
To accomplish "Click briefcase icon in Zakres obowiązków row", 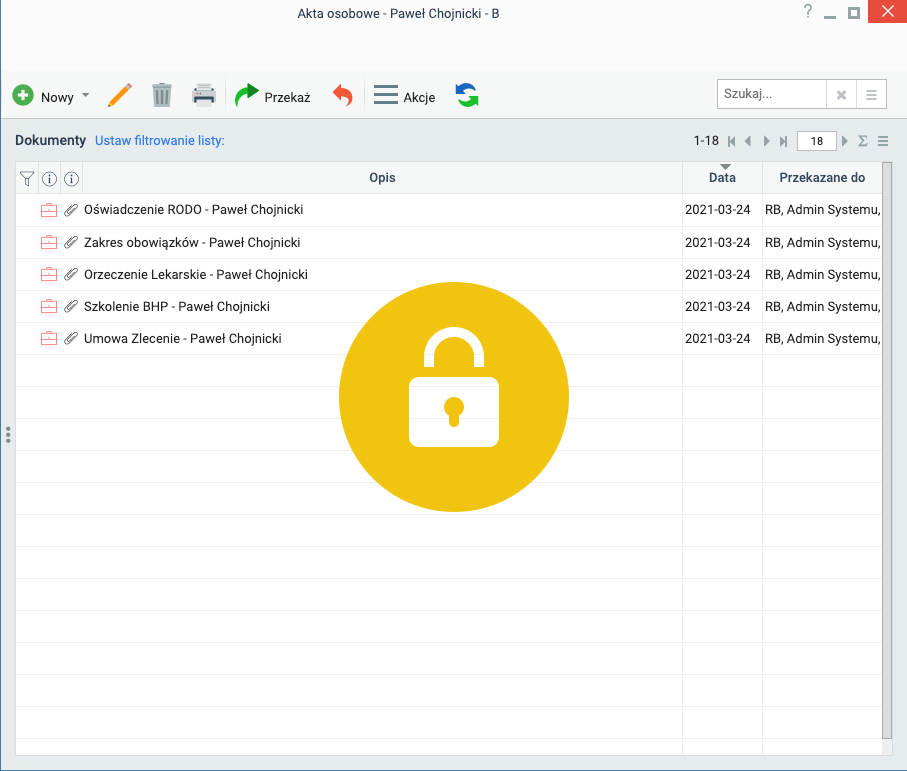I will click(x=49, y=242).
